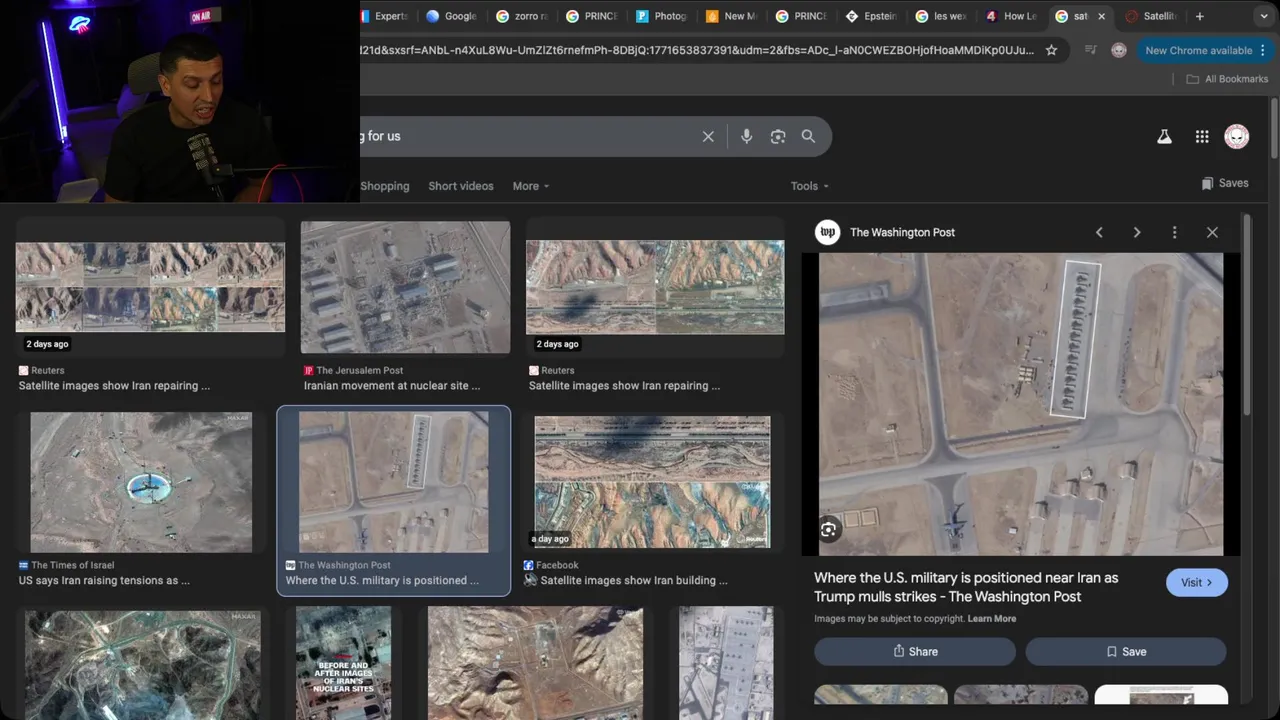Open the large preview airbase image
The width and height of the screenshot is (1280, 720).
tap(1021, 404)
